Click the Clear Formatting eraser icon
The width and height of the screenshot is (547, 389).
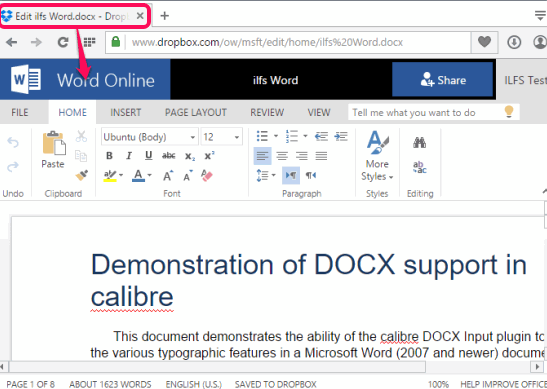(207, 175)
